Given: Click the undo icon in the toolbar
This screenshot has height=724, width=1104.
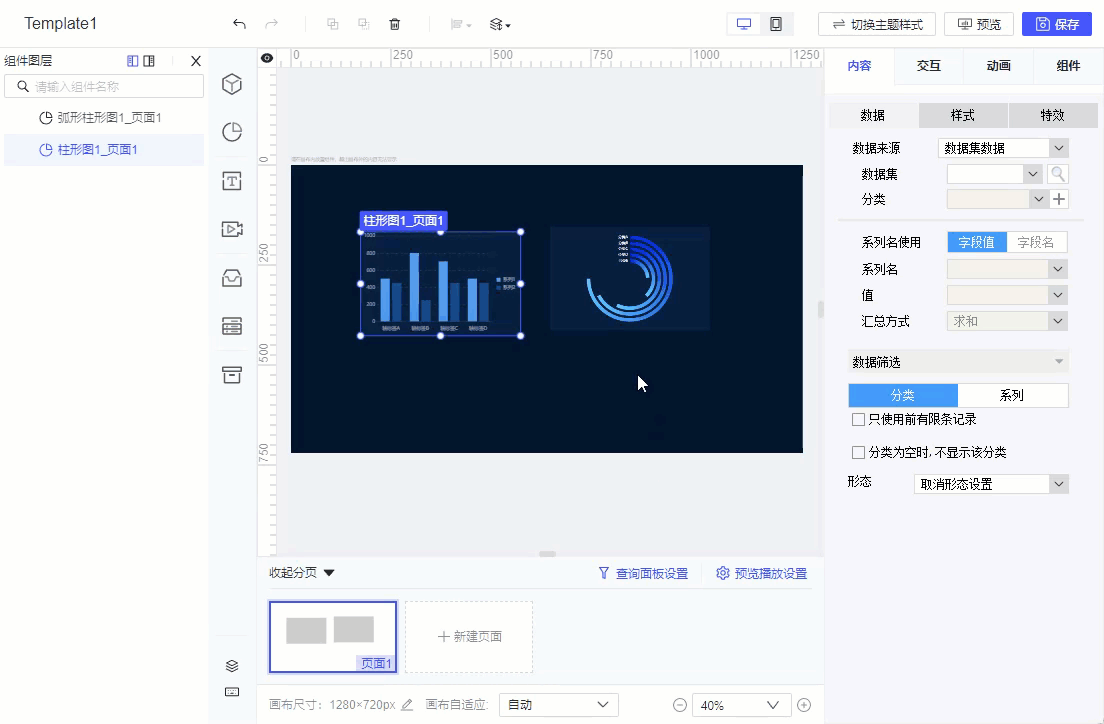Looking at the screenshot, I should coord(239,23).
